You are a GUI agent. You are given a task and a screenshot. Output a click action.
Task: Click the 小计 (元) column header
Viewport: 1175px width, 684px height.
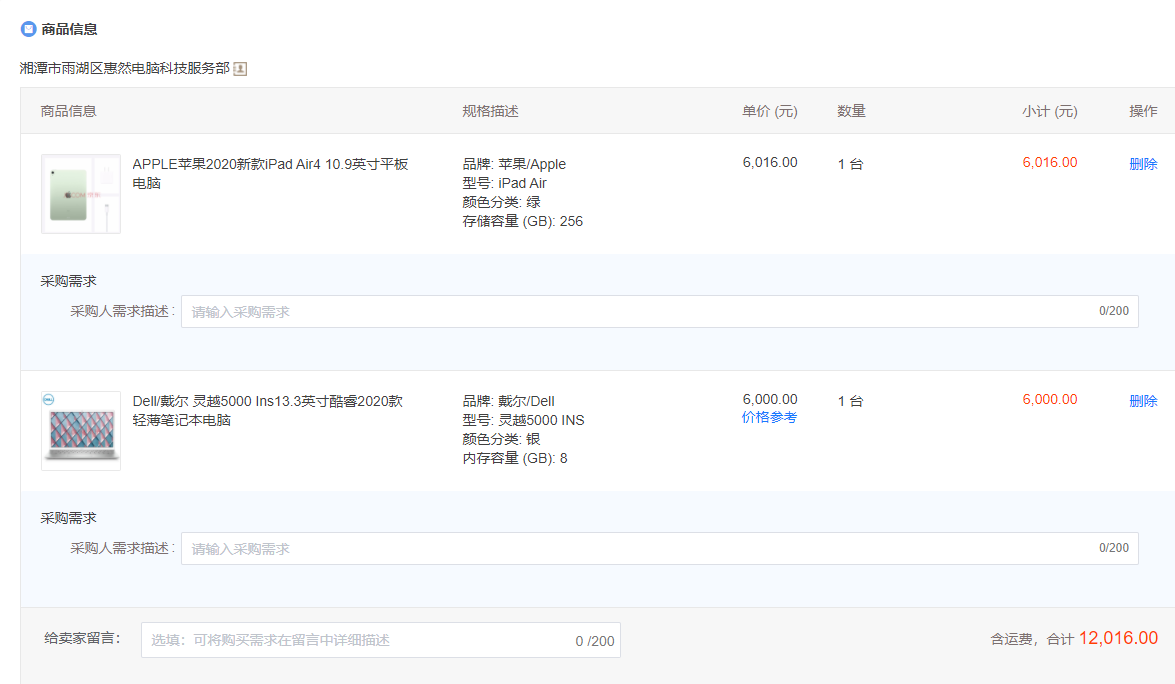pyautogui.click(x=1050, y=112)
